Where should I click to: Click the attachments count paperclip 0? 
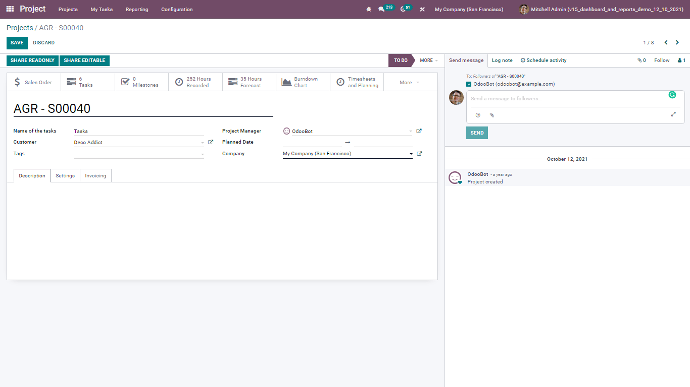coord(642,60)
